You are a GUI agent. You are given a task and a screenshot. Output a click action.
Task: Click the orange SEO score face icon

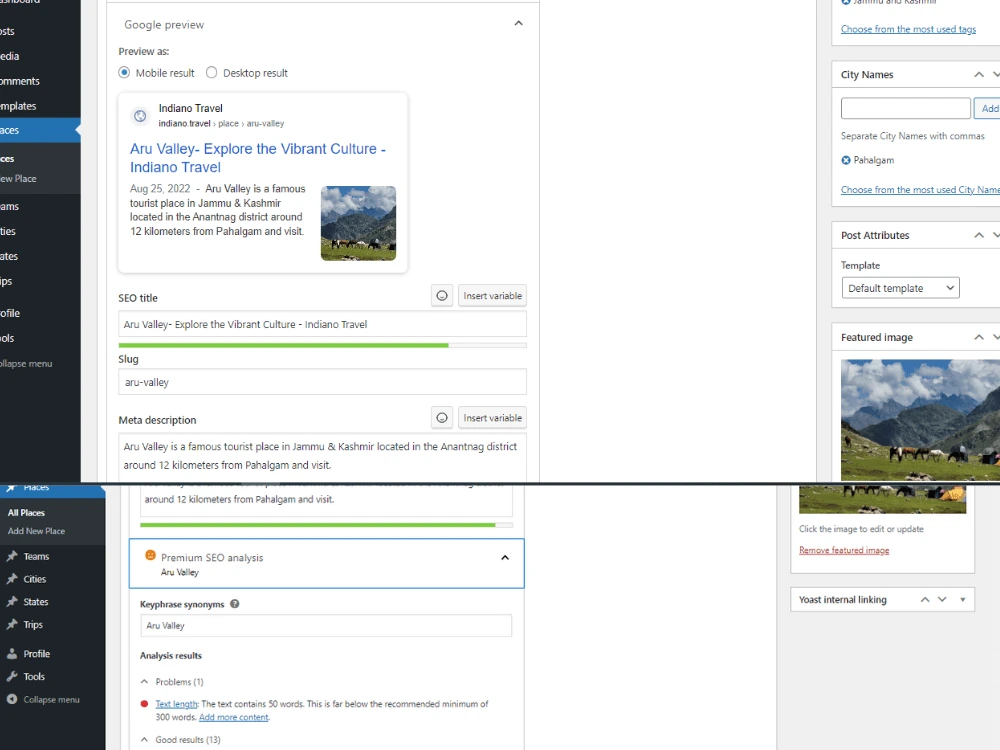[x=151, y=555]
